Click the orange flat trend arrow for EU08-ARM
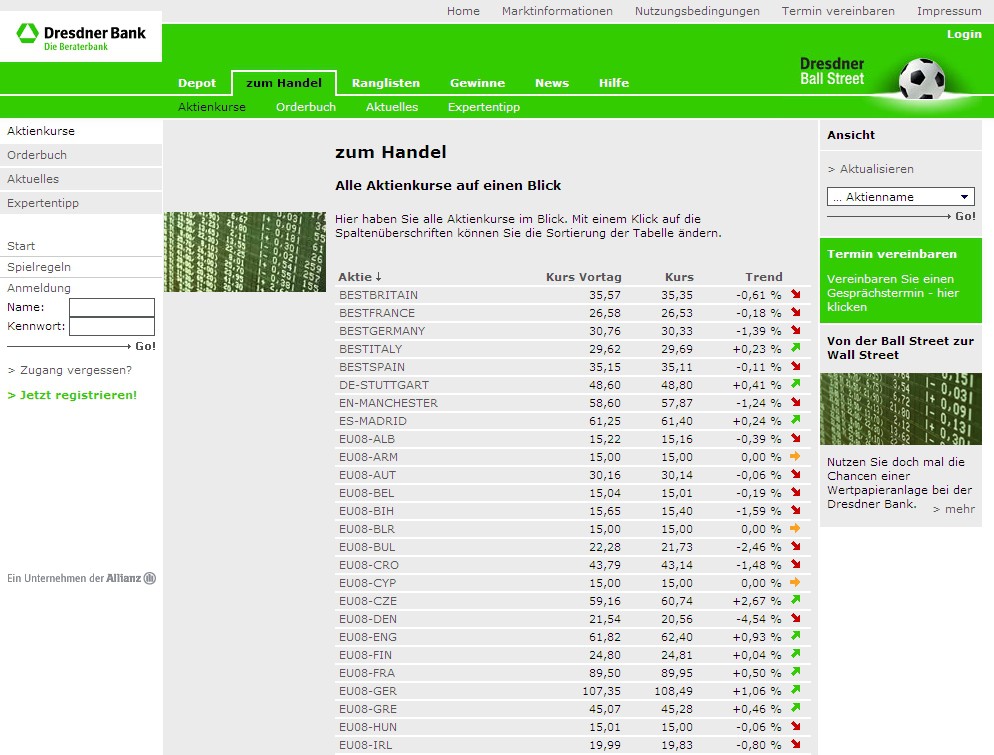 pos(796,456)
